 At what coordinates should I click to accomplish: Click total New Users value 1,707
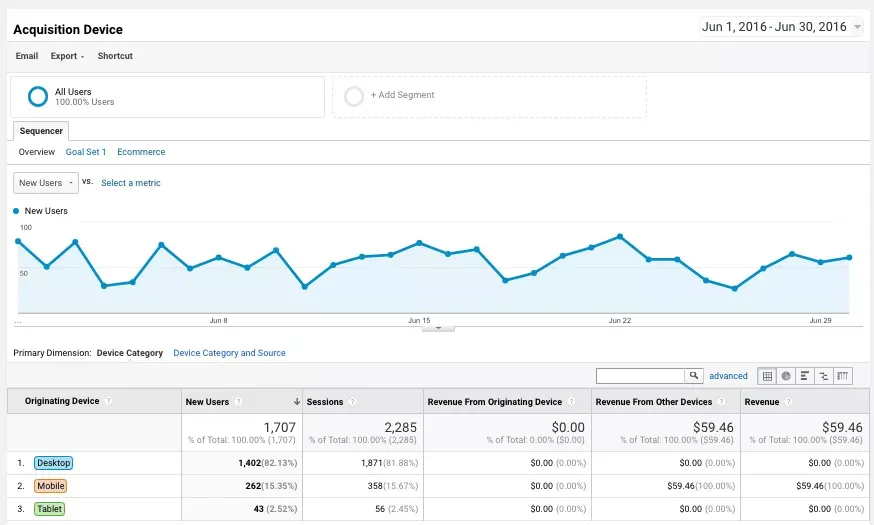[279, 427]
